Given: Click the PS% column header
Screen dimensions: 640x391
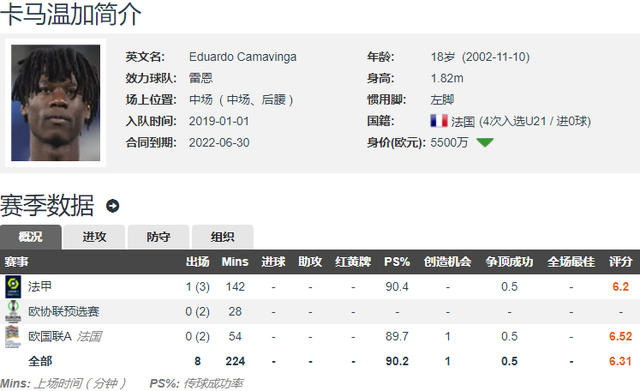Looking at the screenshot, I should pyautogui.click(x=397, y=262).
